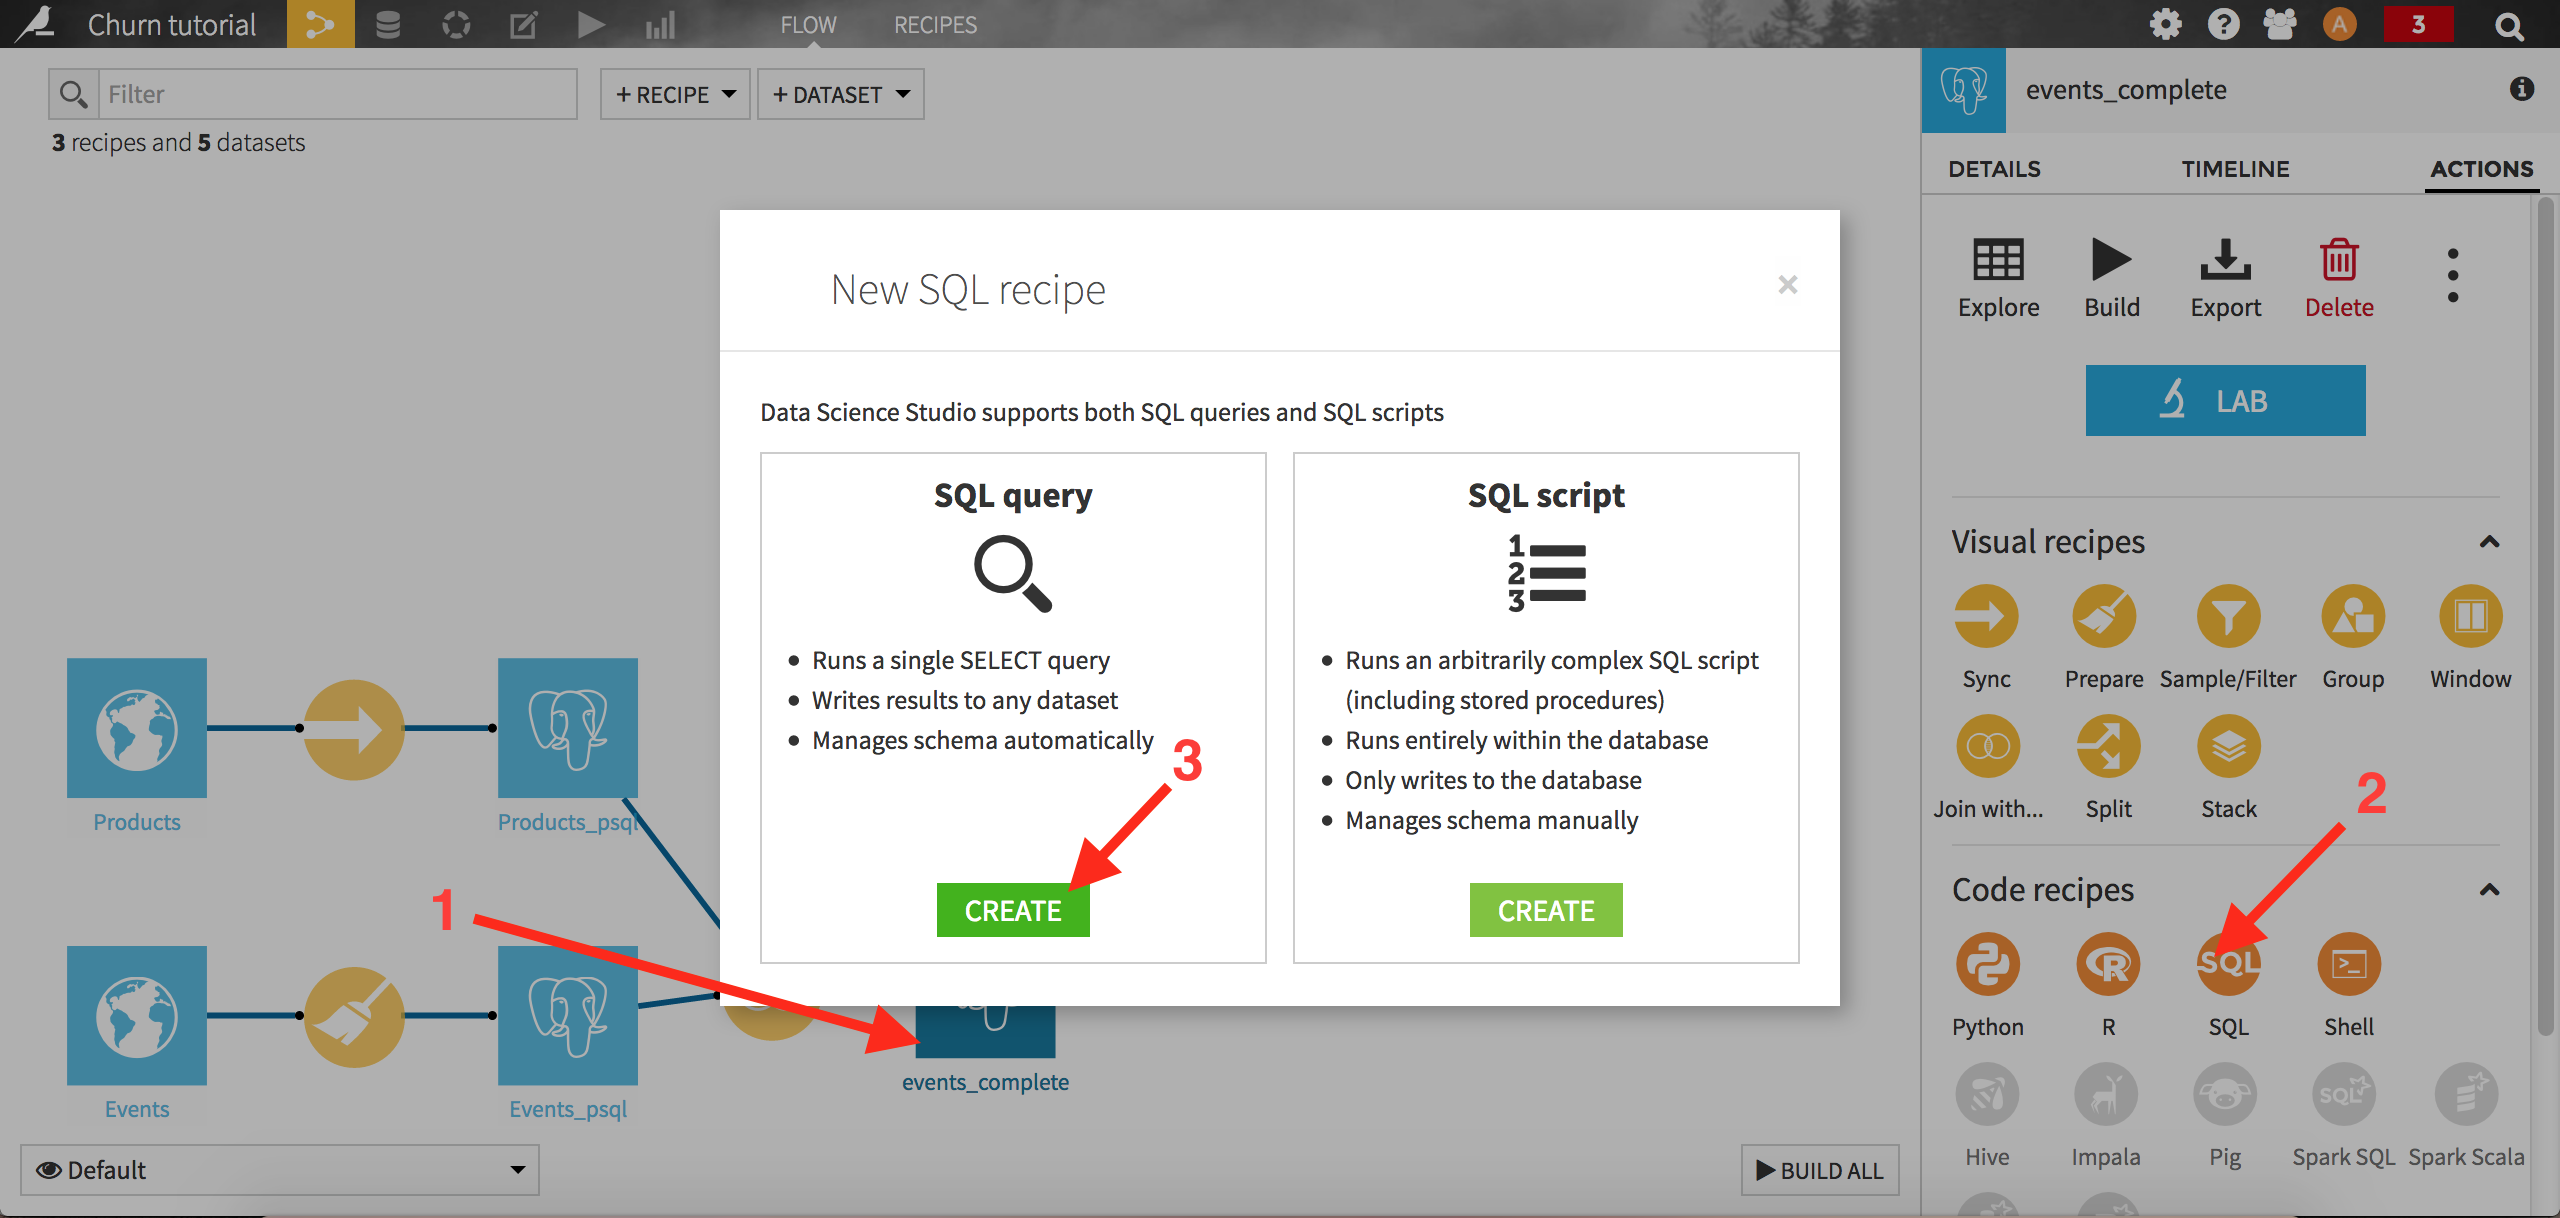Close the New SQL recipe dialog
Viewport: 2560px width, 1218px height.
(1788, 285)
